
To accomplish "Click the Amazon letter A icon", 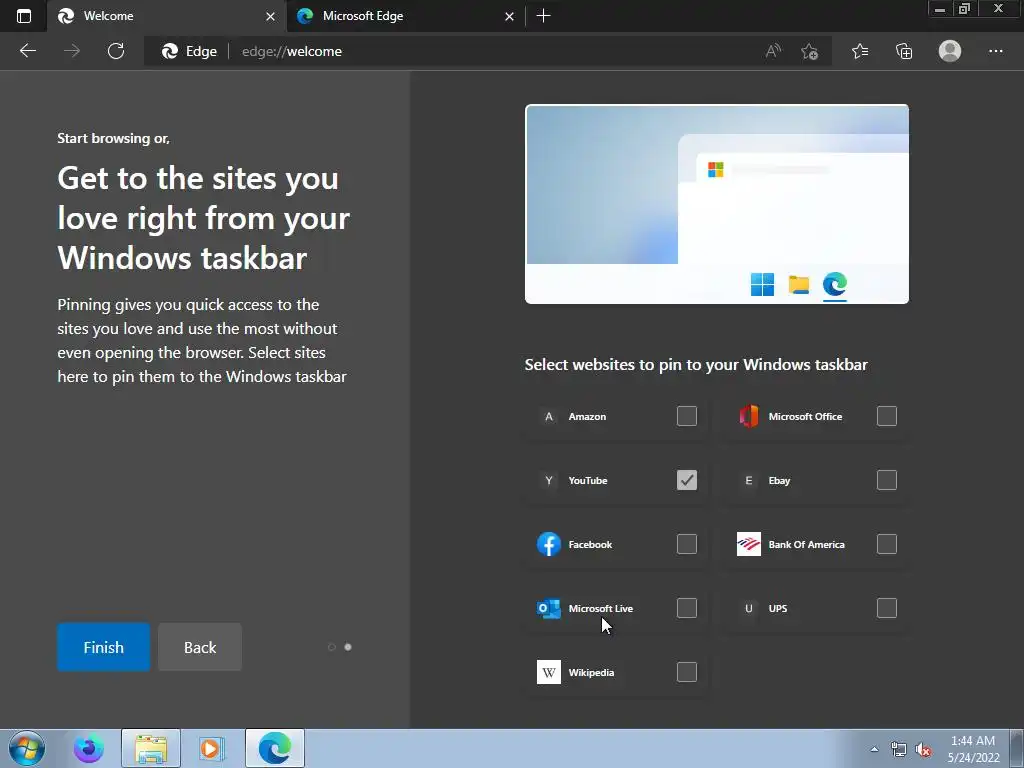I will [x=549, y=416].
